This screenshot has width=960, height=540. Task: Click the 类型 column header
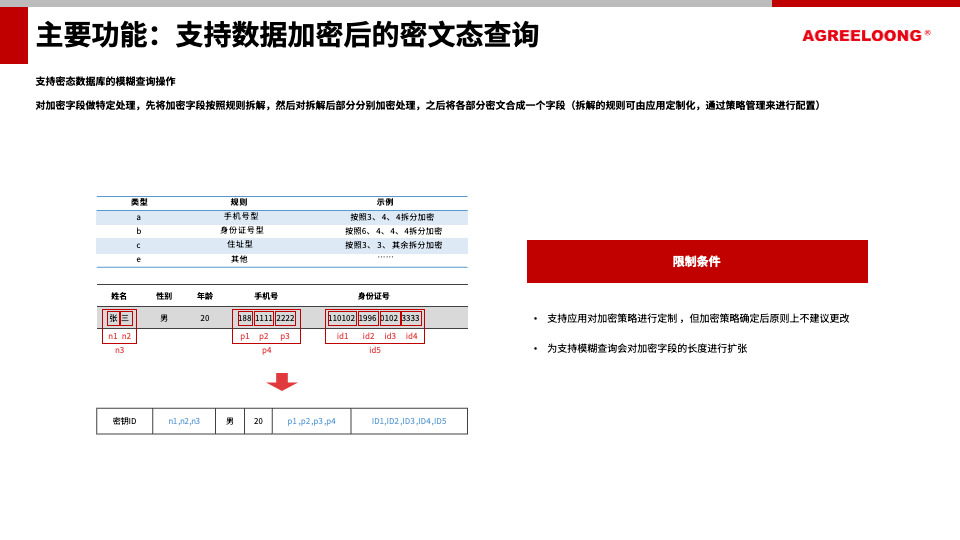click(x=139, y=202)
